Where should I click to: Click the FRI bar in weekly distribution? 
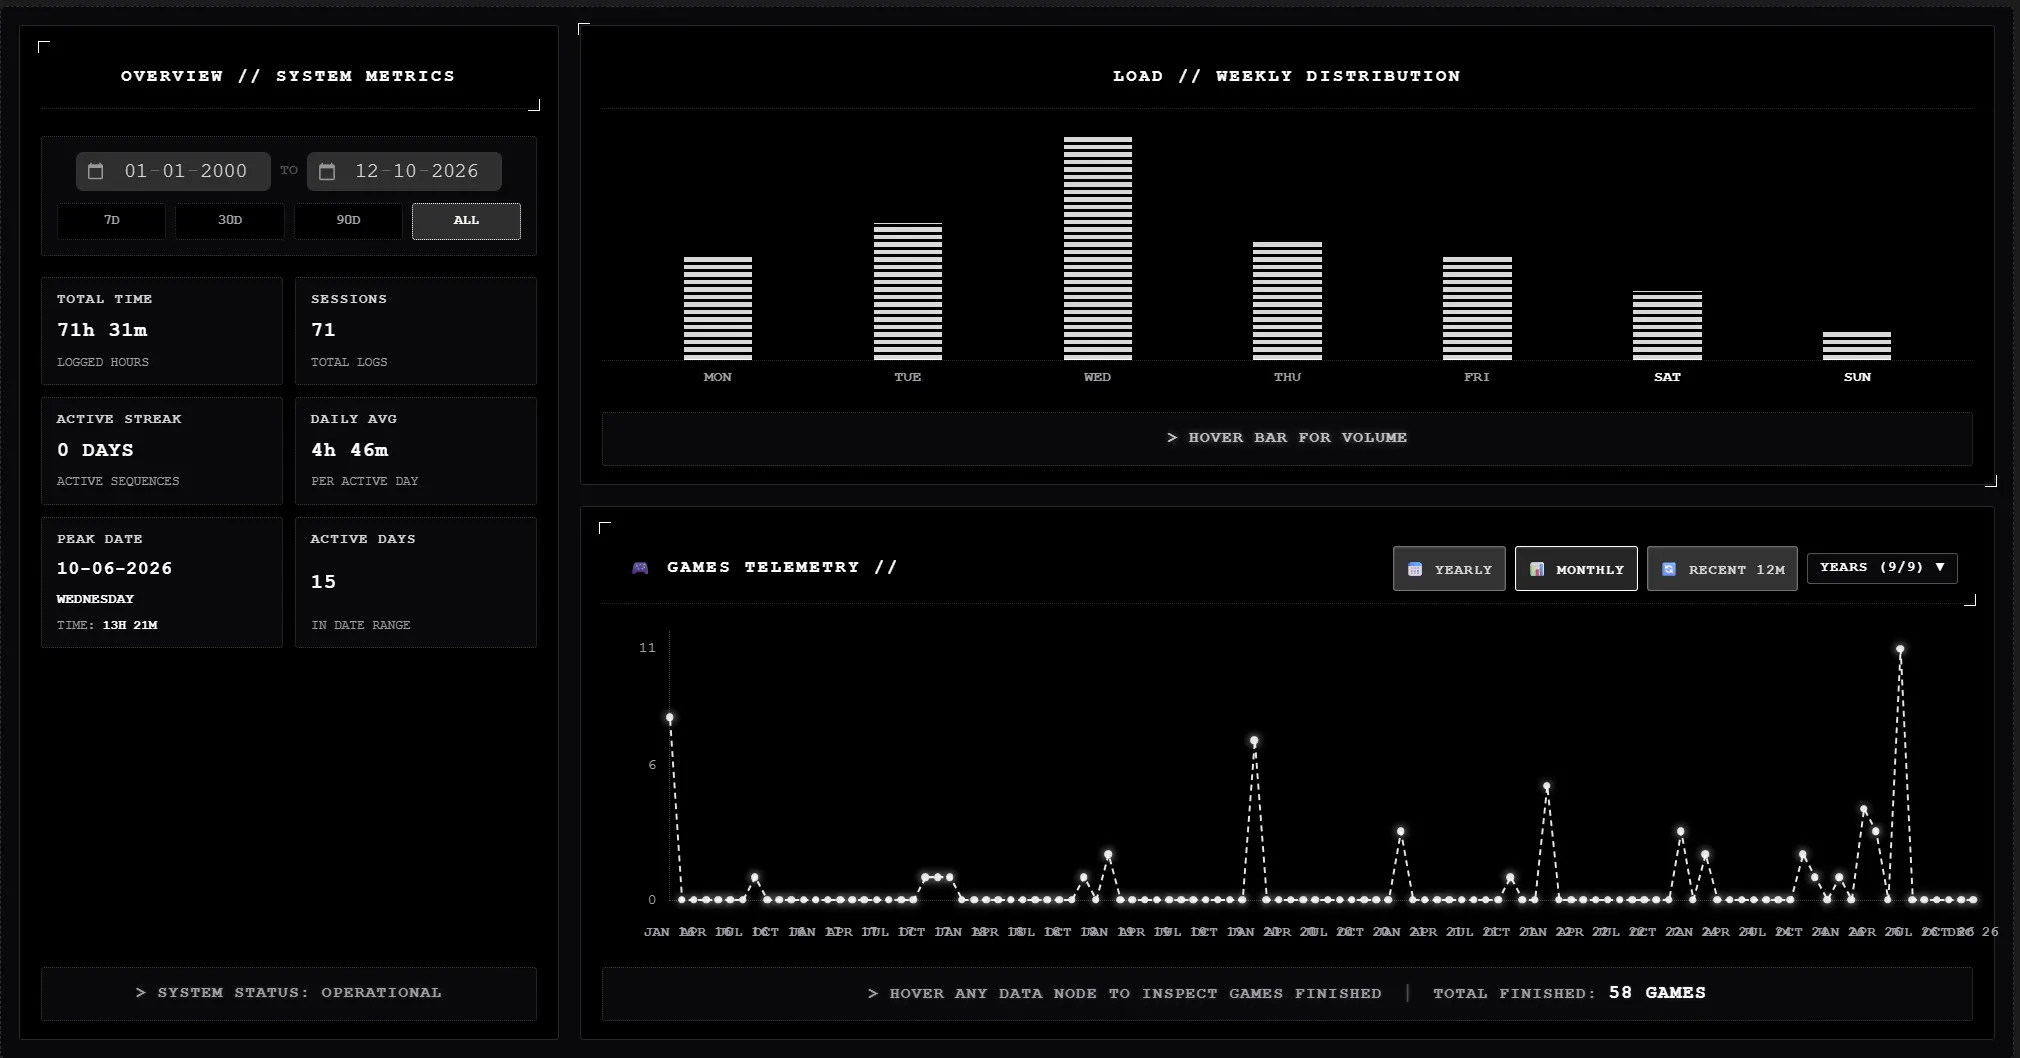[1477, 308]
